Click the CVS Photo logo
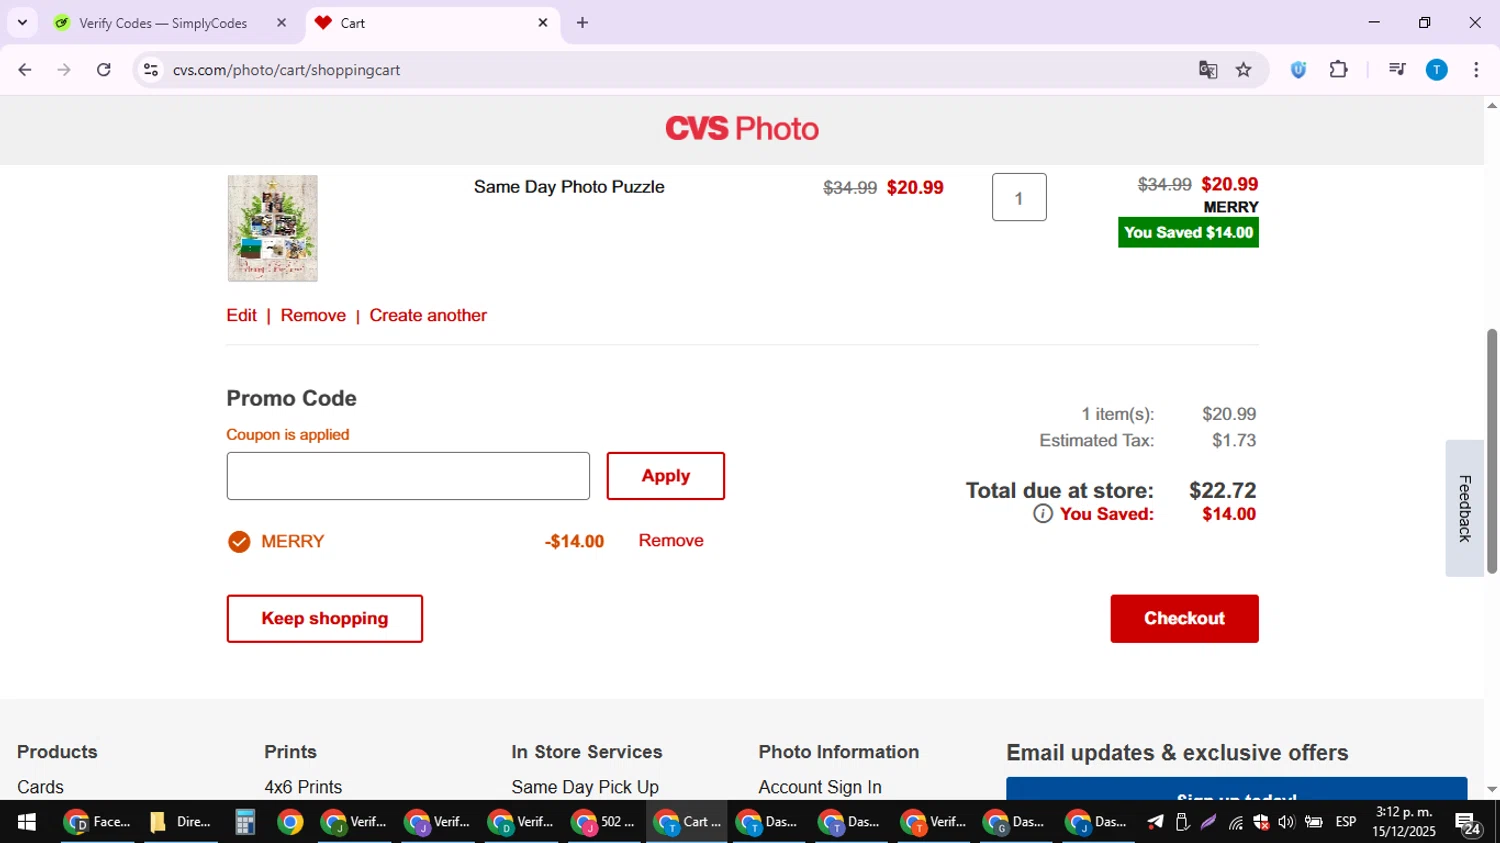Image resolution: width=1500 pixels, height=843 pixels. pyautogui.click(x=742, y=129)
